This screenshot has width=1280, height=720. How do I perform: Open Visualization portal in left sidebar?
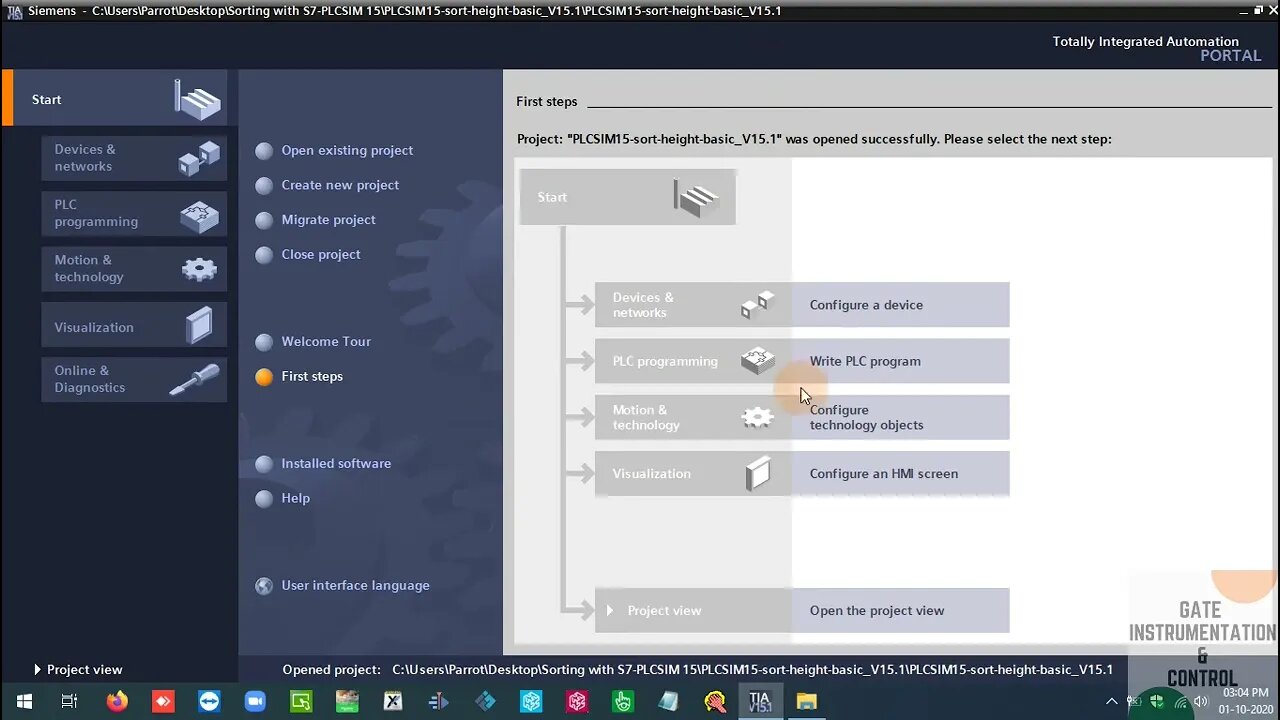pos(134,326)
